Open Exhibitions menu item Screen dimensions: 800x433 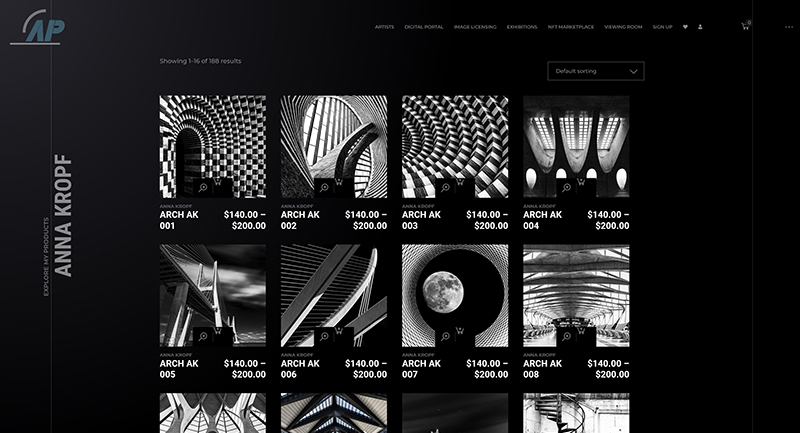click(522, 27)
